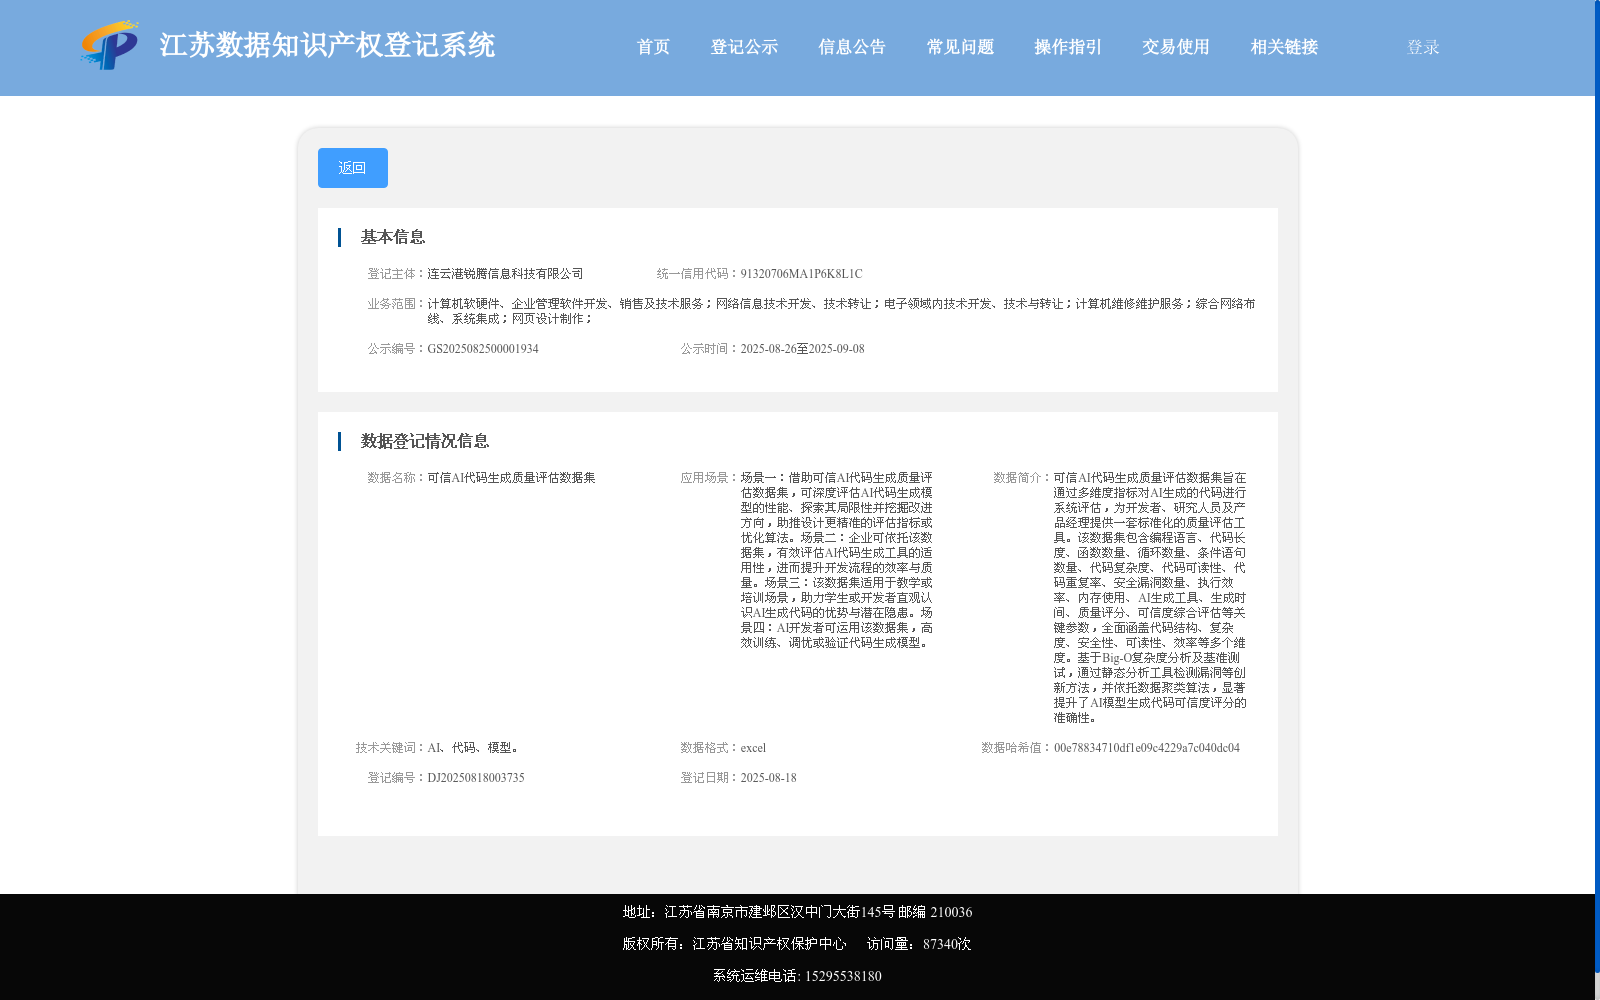Select publicity number GS2025082500001934
1600x1000 pixels.
pyautogui.click(x=483, y=349)
